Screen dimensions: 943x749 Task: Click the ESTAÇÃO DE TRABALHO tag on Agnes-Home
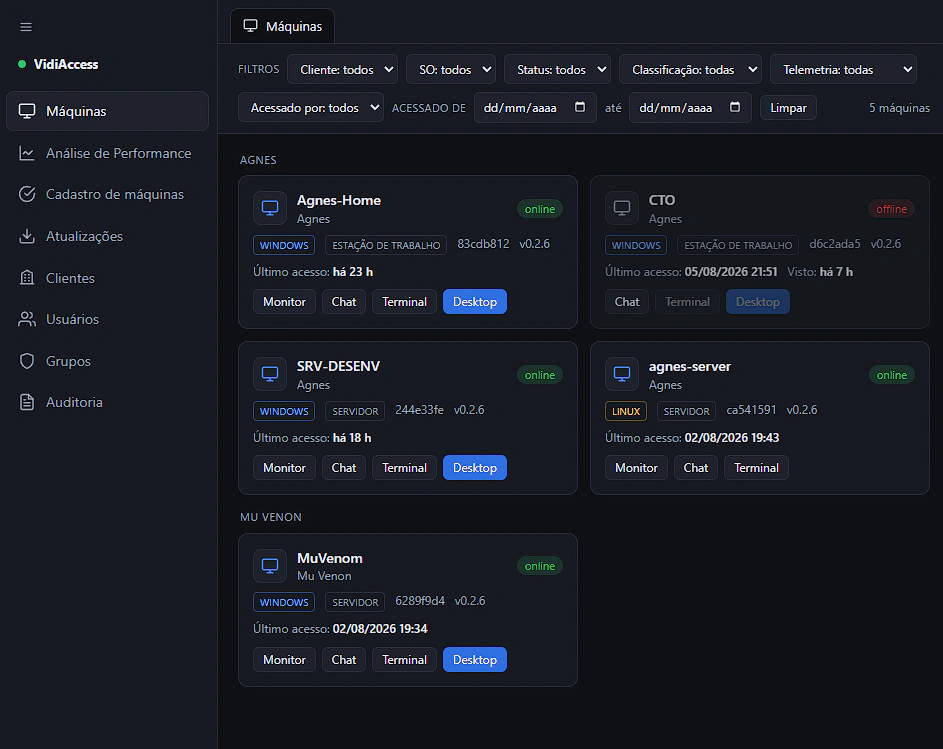[386, 245]
